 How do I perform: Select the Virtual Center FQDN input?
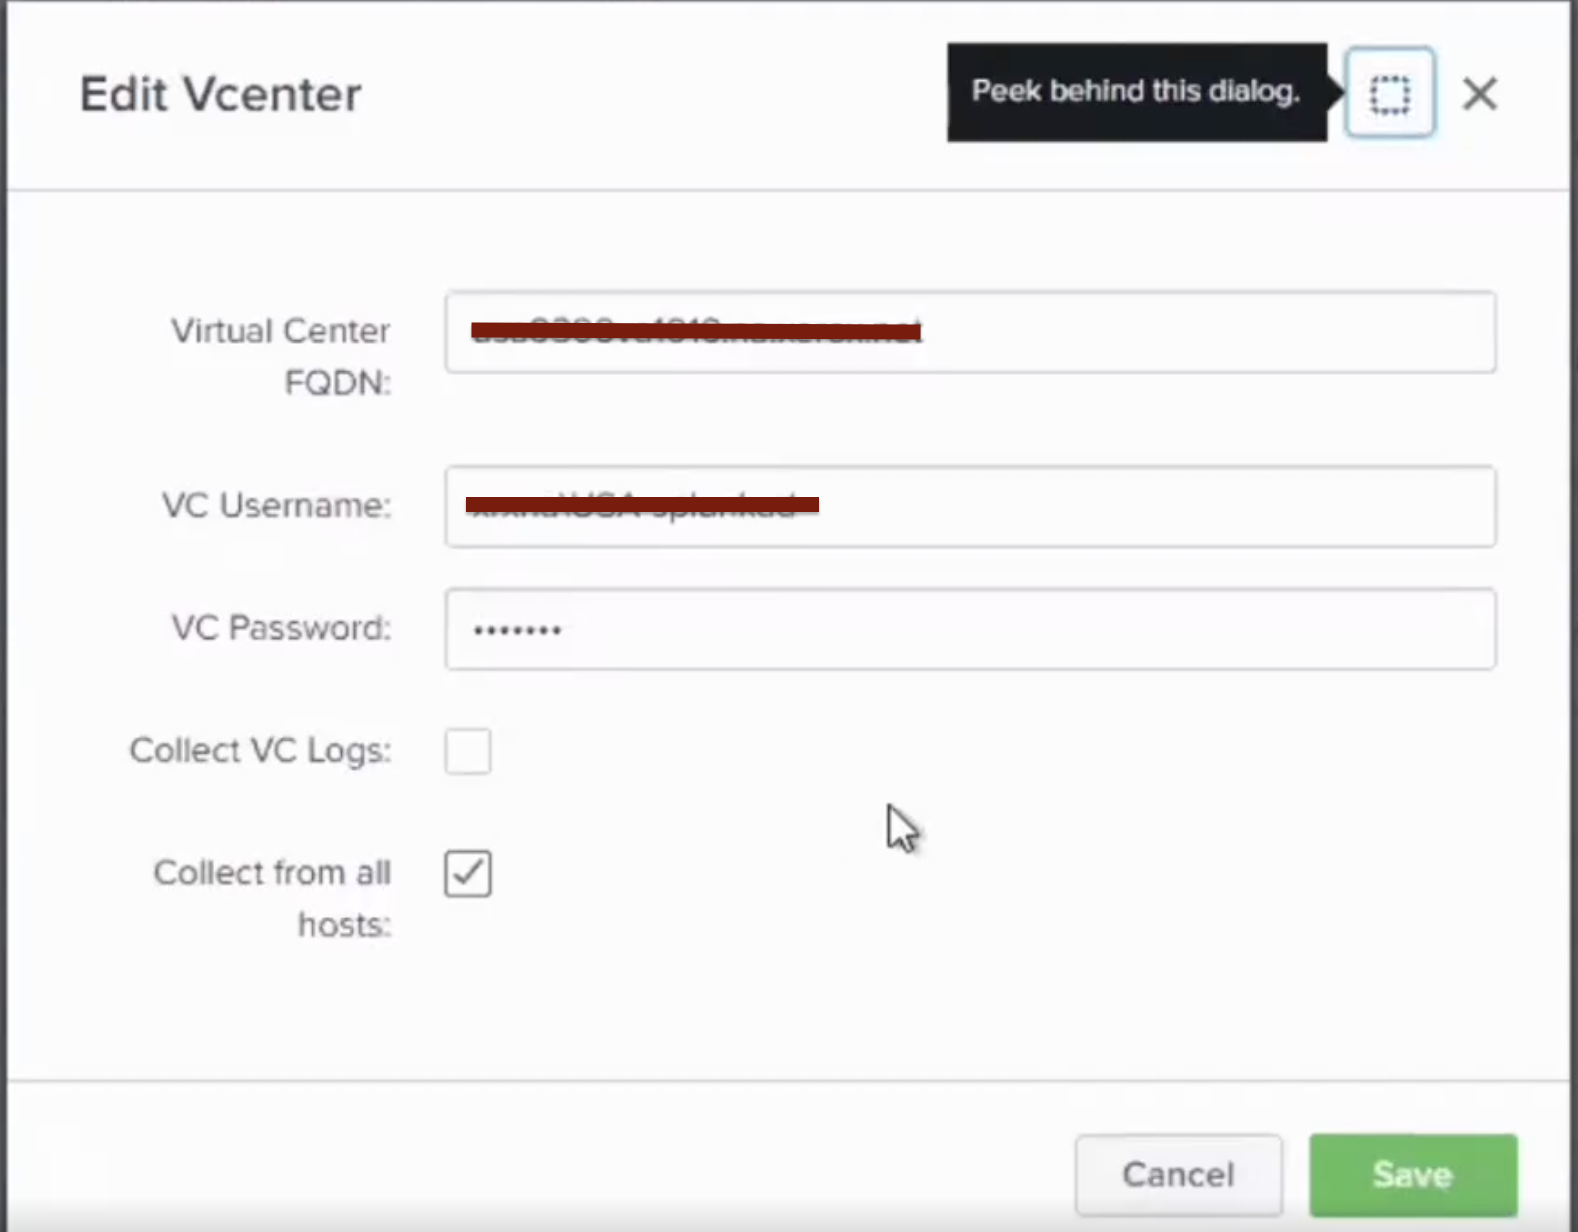[x=970, y=333]
